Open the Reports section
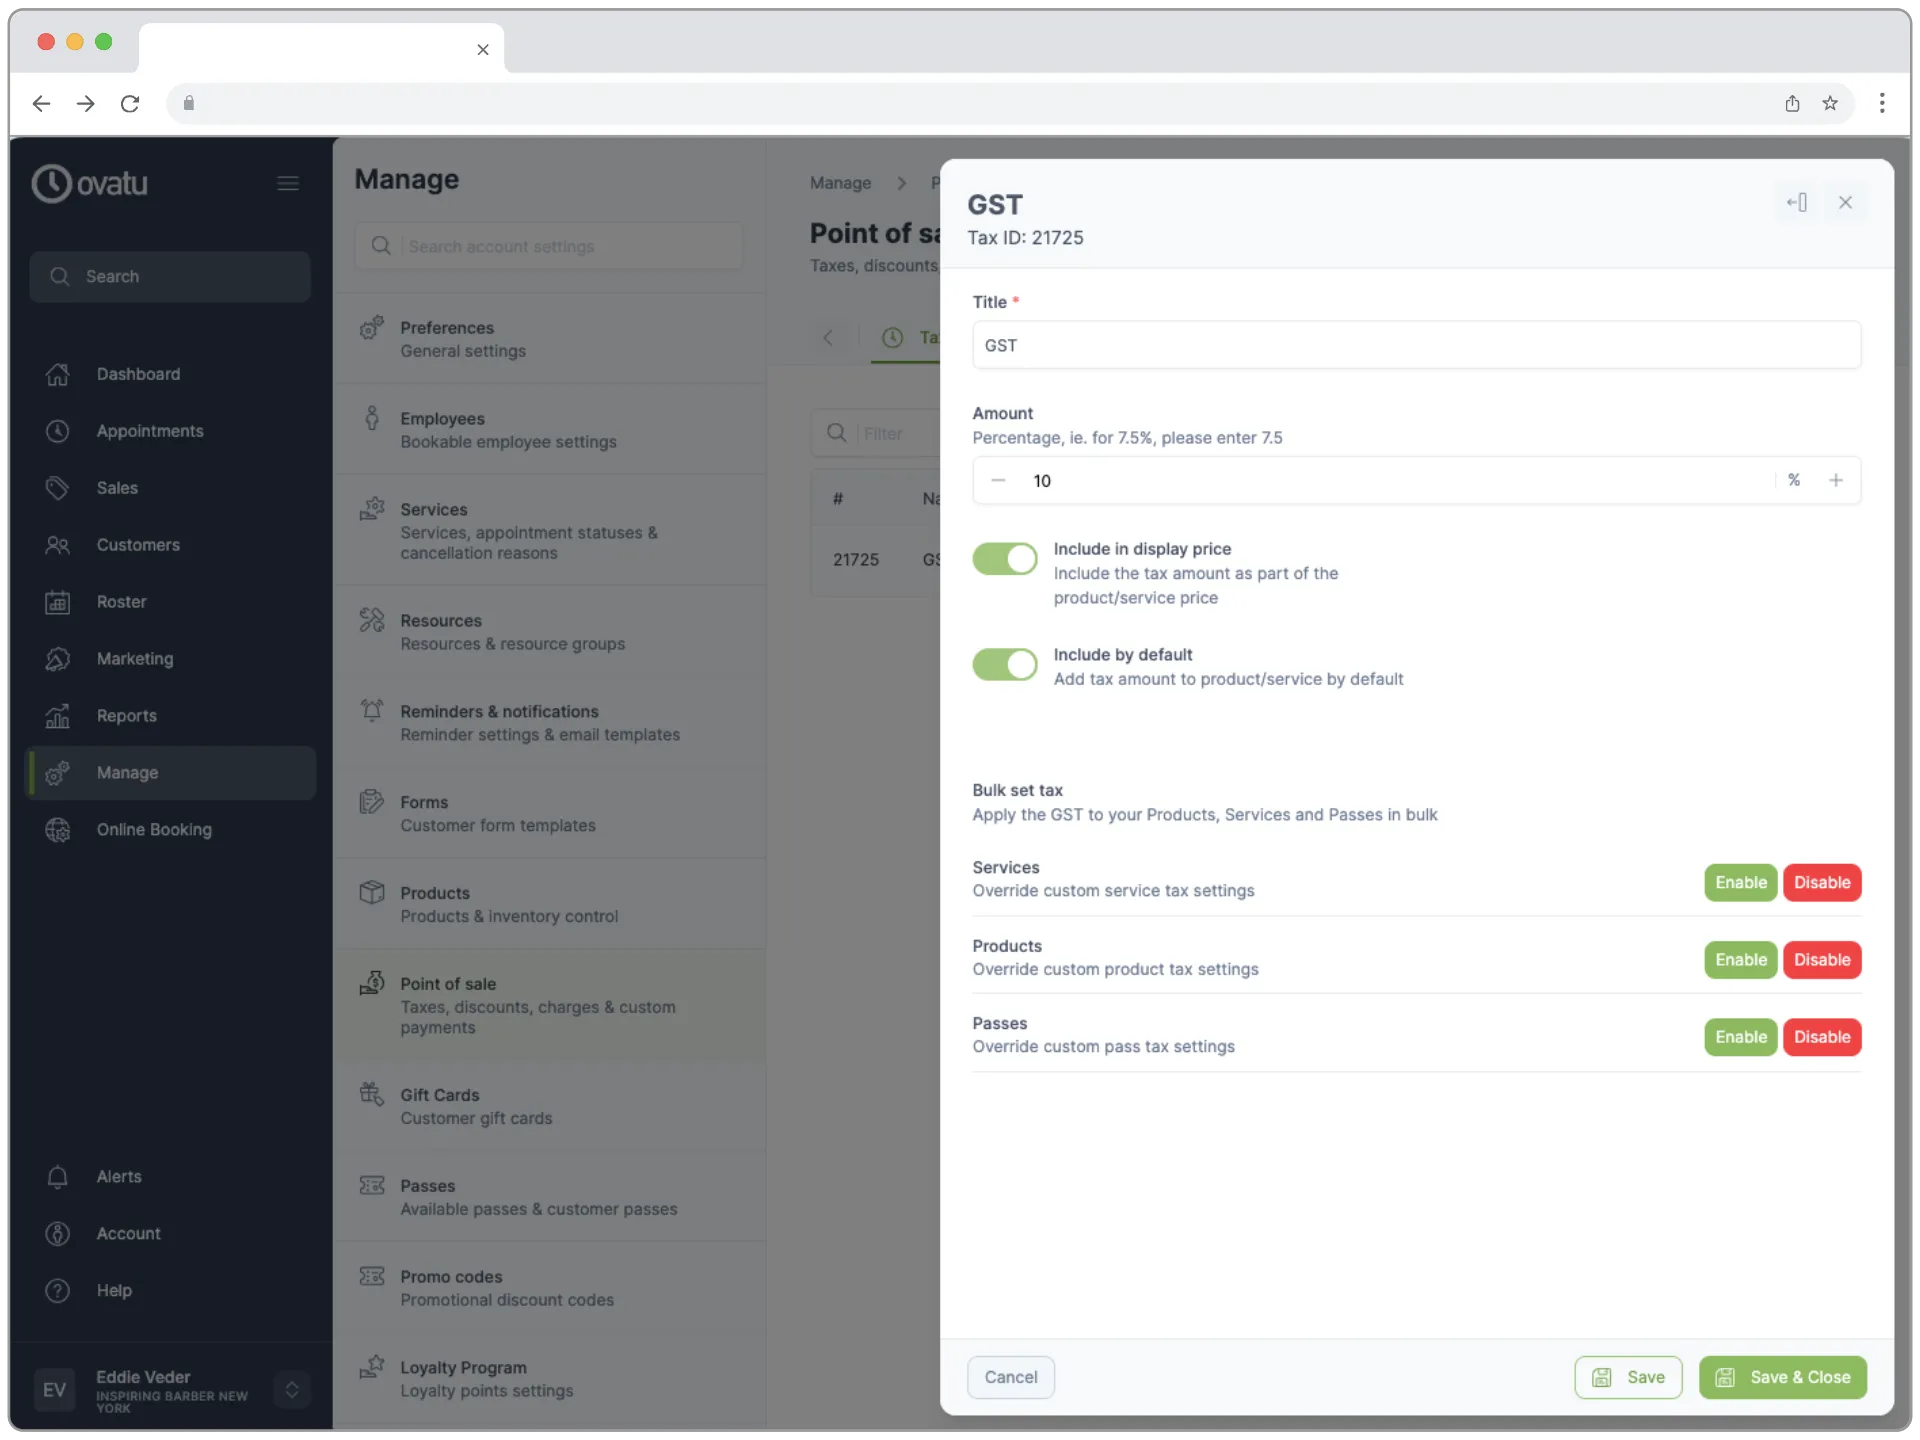 [x=127, y=715]
